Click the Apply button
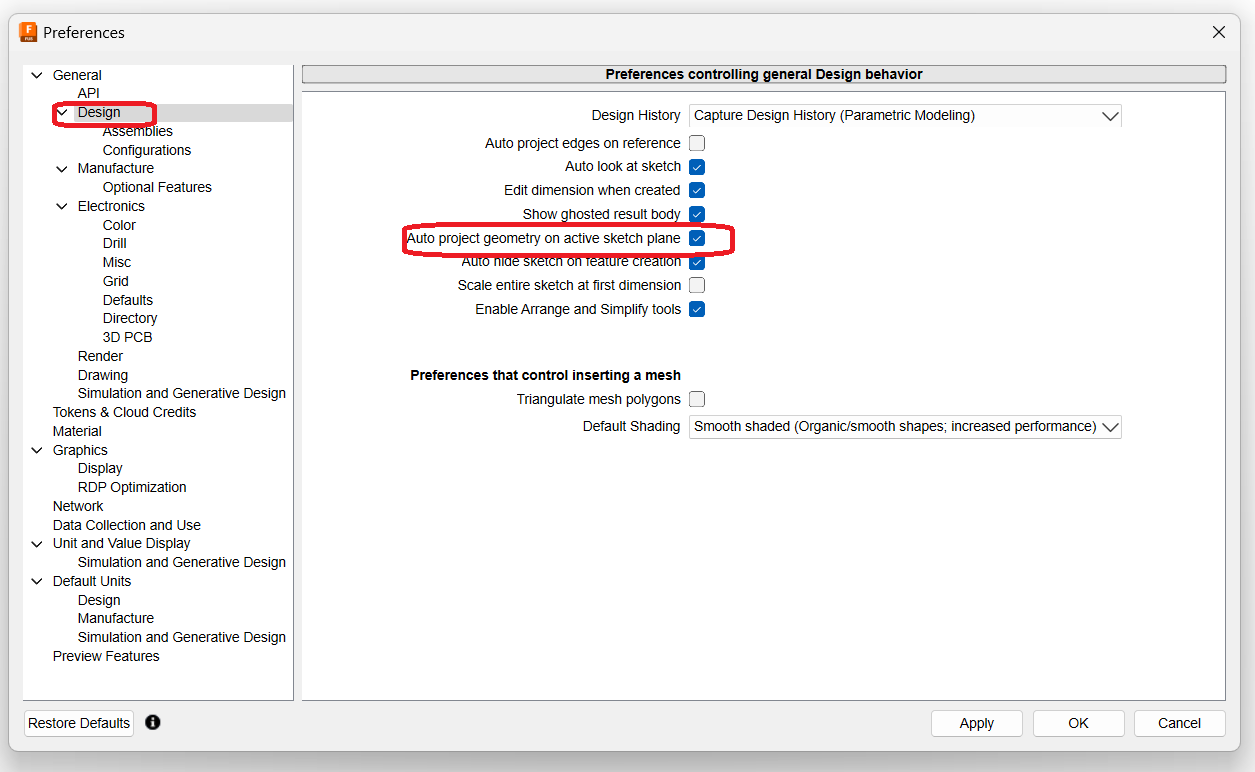The width and height of the screenshot is (1255, 772). [976, 722]
